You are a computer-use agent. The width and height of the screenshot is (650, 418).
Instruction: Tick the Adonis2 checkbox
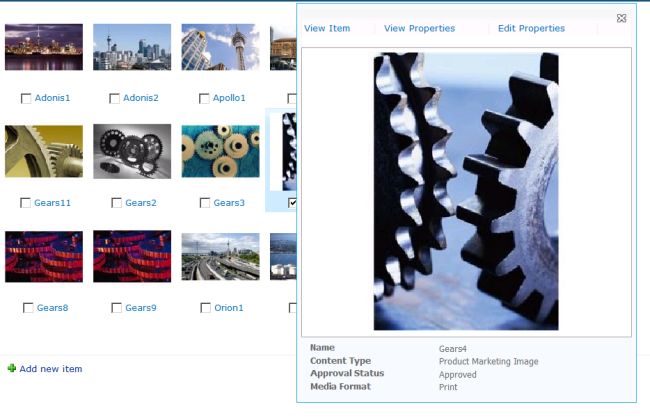[x=114, y=98]
